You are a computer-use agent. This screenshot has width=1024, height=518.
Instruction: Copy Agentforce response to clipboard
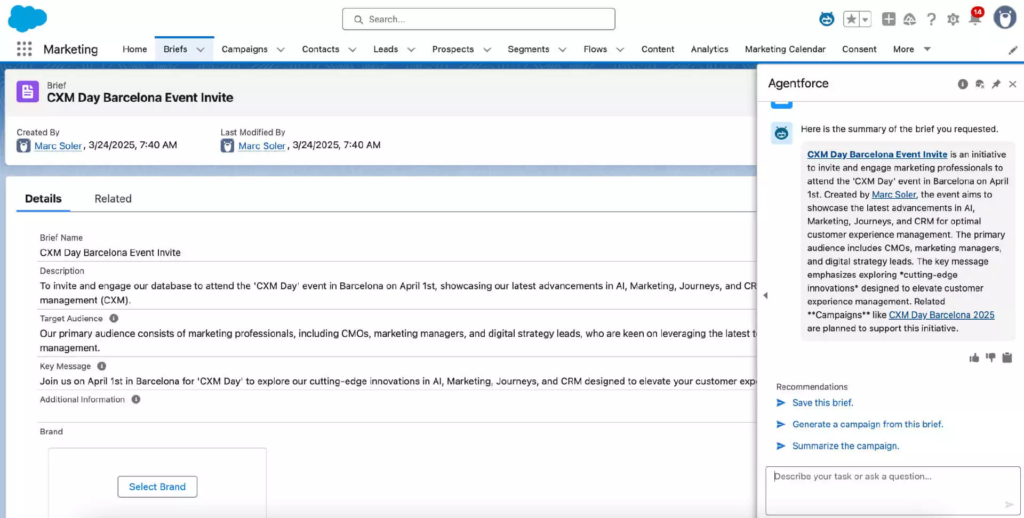pyautogui.click(x=1007, y=357)
